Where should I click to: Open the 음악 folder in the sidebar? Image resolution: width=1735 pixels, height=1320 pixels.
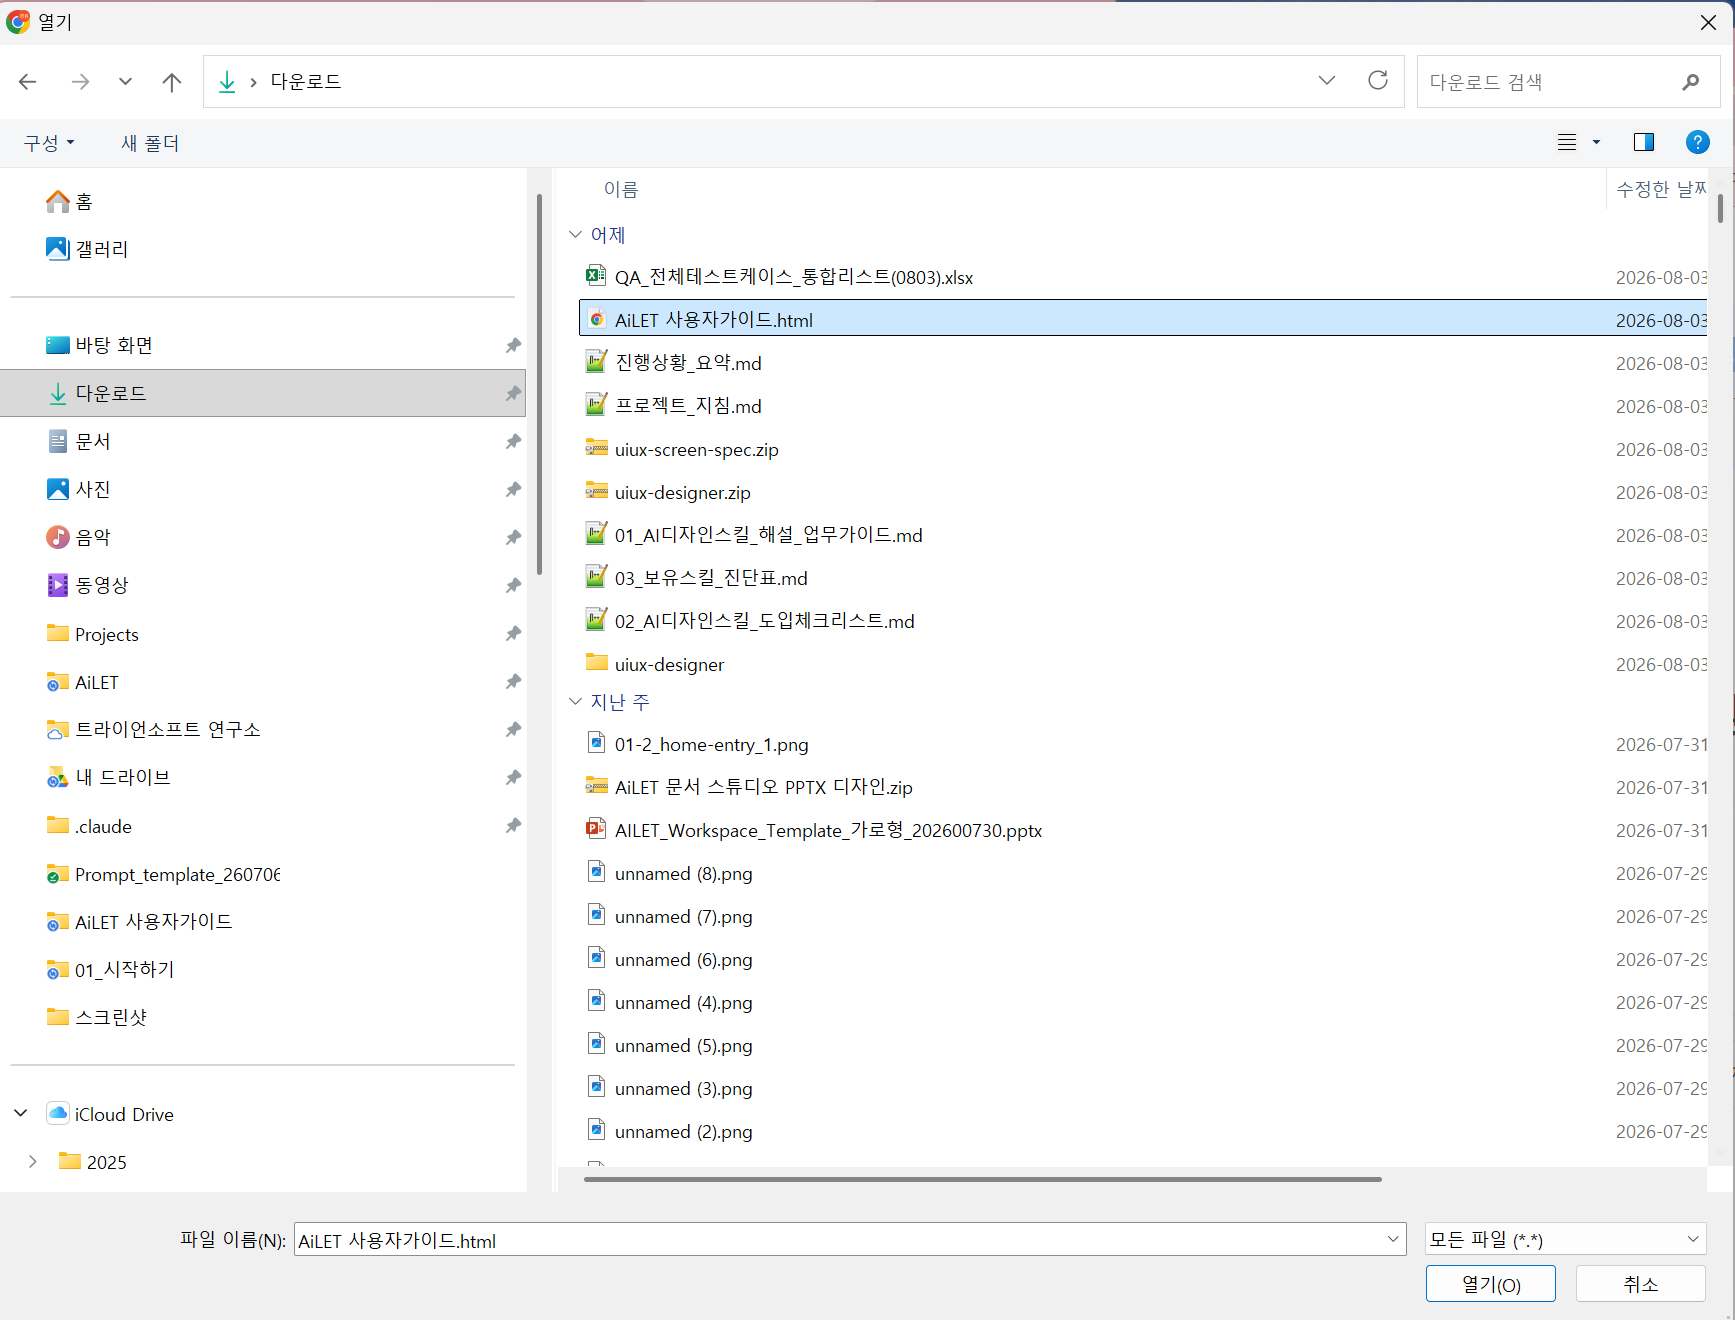pos(78,537)
